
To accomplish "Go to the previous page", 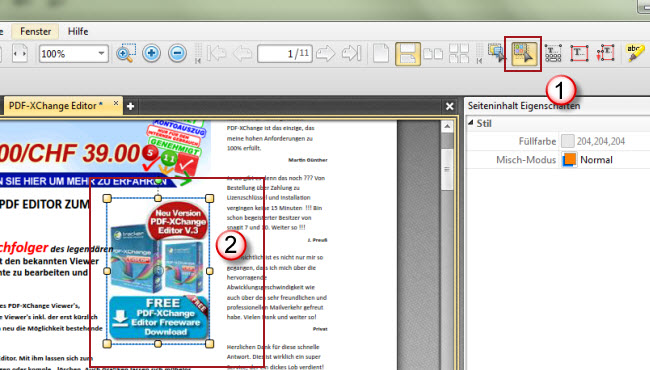I will [x=242, y=53].
